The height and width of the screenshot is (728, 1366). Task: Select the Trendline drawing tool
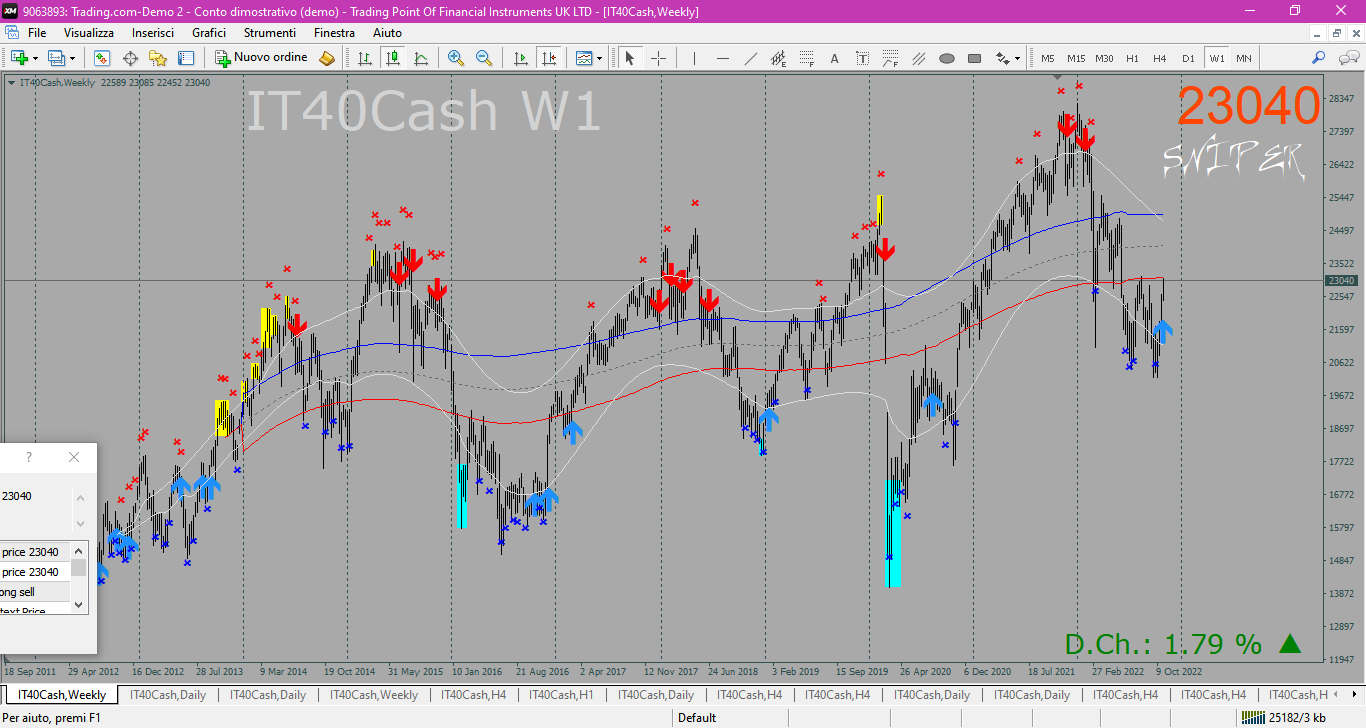pos(750,58)
